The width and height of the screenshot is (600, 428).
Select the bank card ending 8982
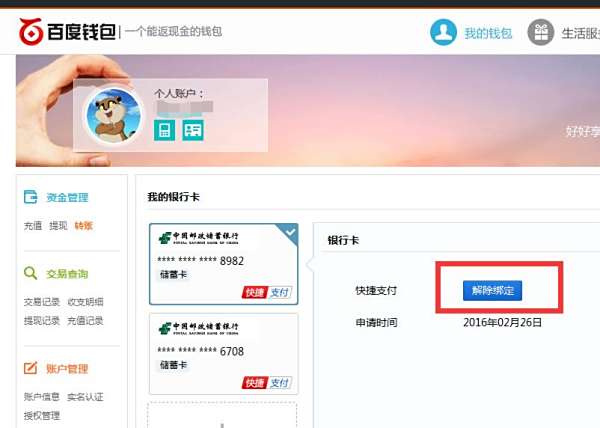click(223, 264)
